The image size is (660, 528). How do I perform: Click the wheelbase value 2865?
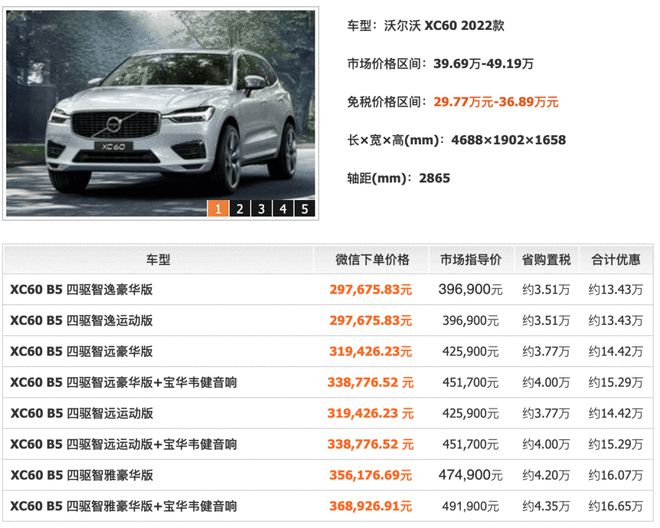[434, 178]
